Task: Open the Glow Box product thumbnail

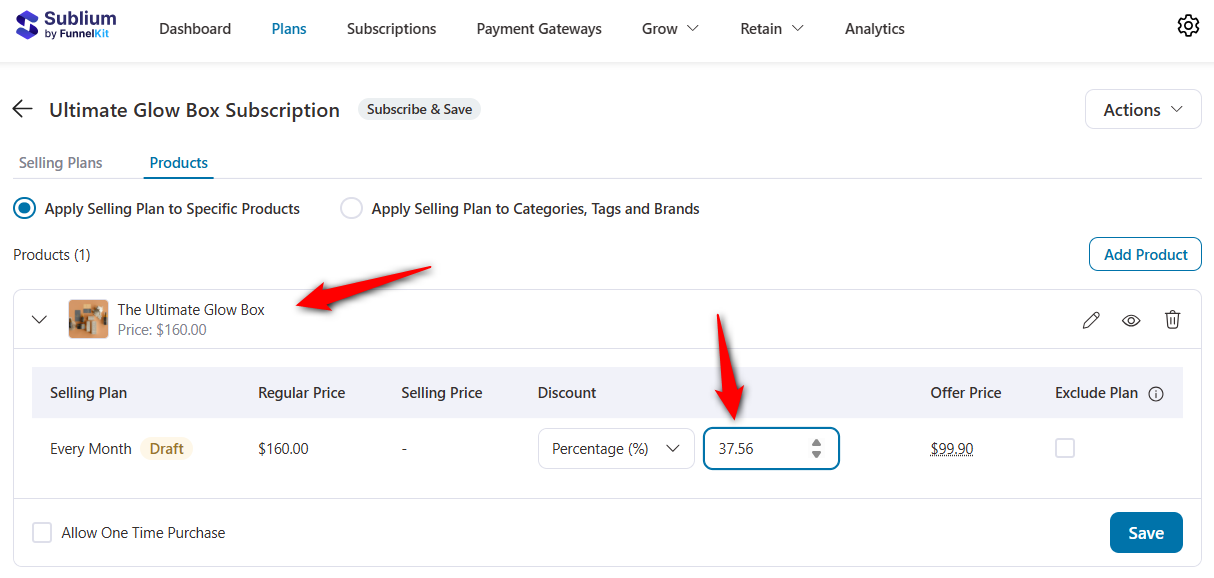Action: click(x=88, y=319)
